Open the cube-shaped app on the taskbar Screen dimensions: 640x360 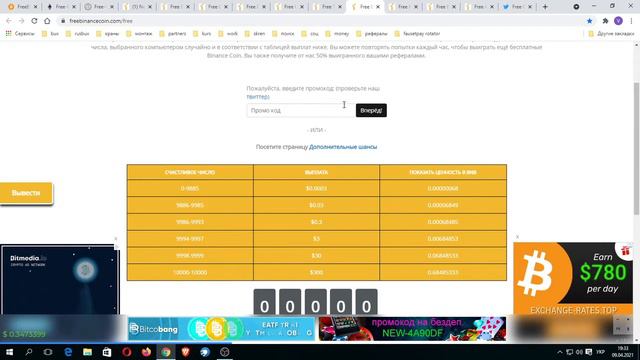[224, 352]
